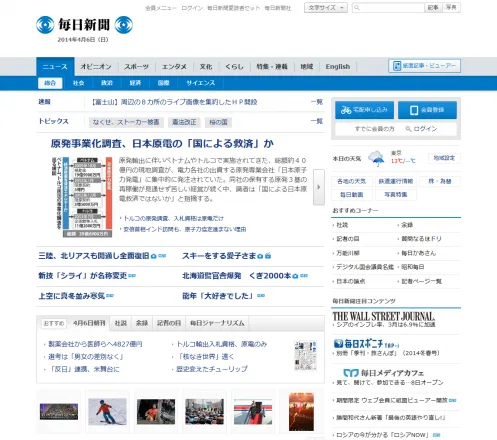Click the viewer device icon in header button
The width and height of the screenshot is (497, 440).
pyautogui.click(x=397, y=66)
